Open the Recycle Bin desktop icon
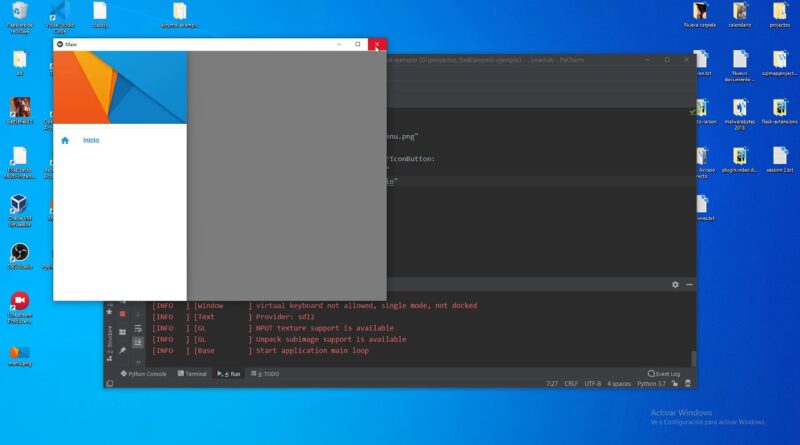Screen dimensions: 800x445 click(19, 17)
